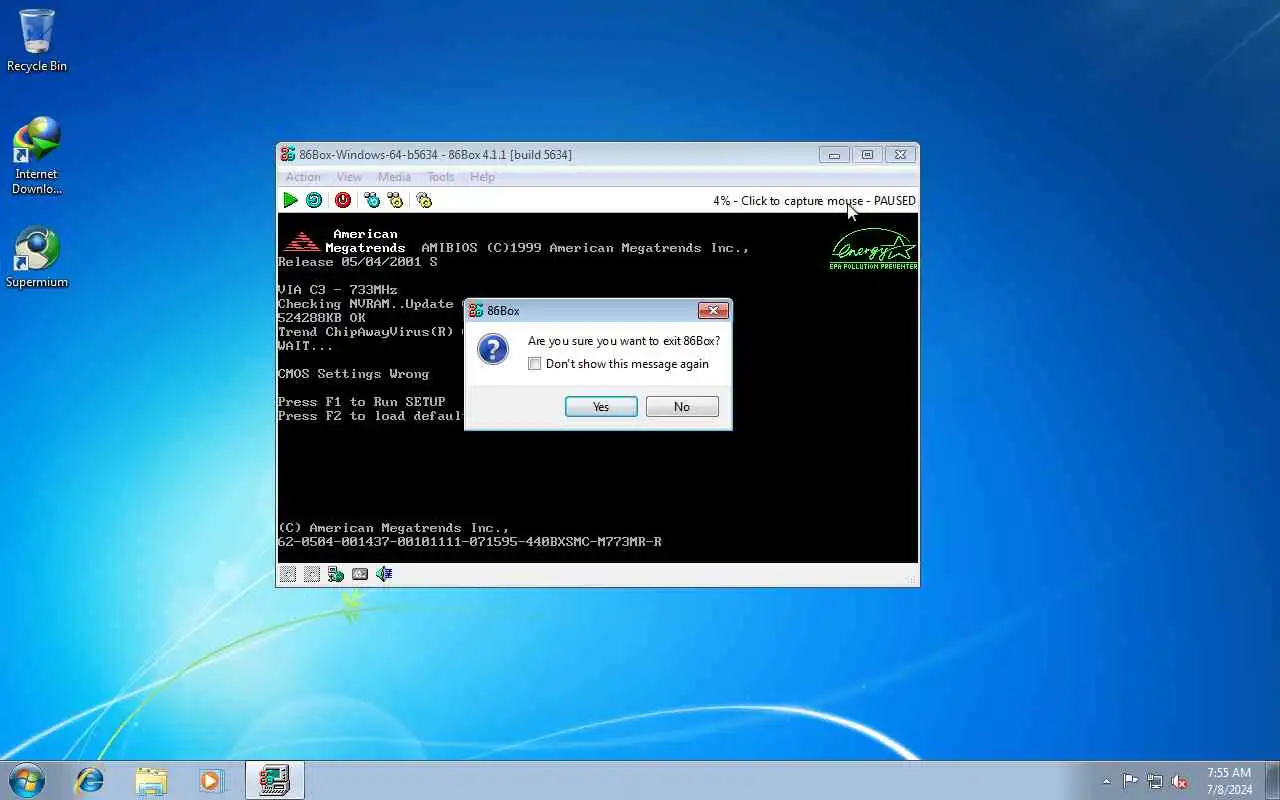Click No to cancel exiting
Image resolution: width=1280 pixels, height=800 pixels.
(x=682, y=407)
